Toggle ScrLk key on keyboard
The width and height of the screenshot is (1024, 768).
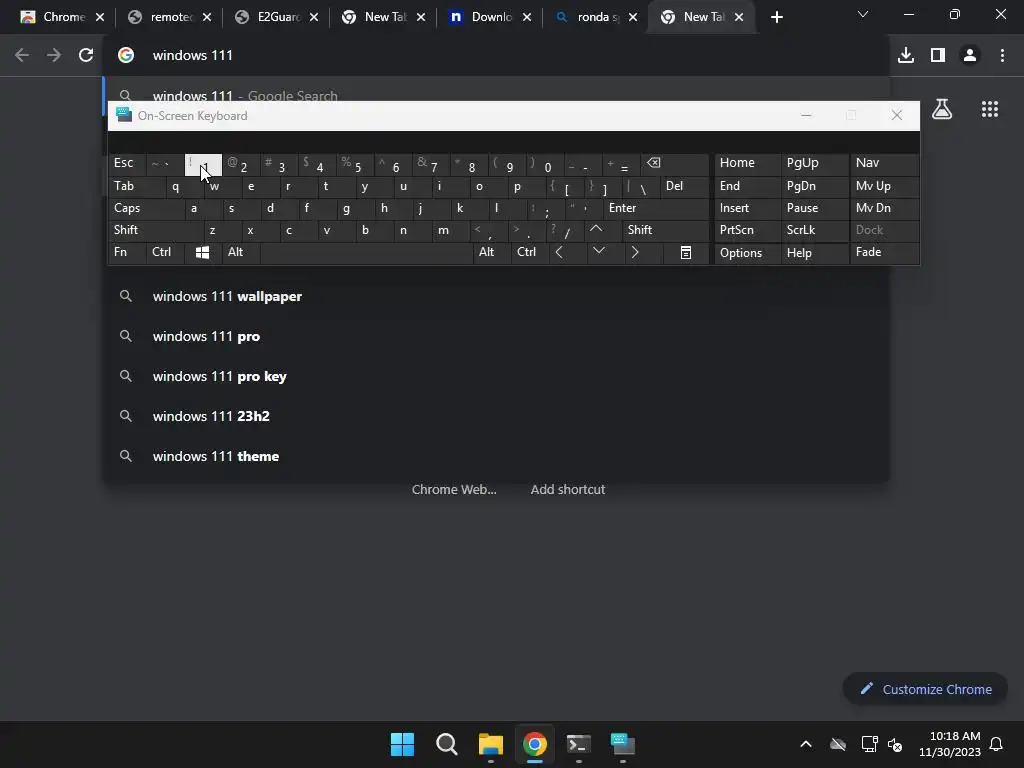[814, 230]
